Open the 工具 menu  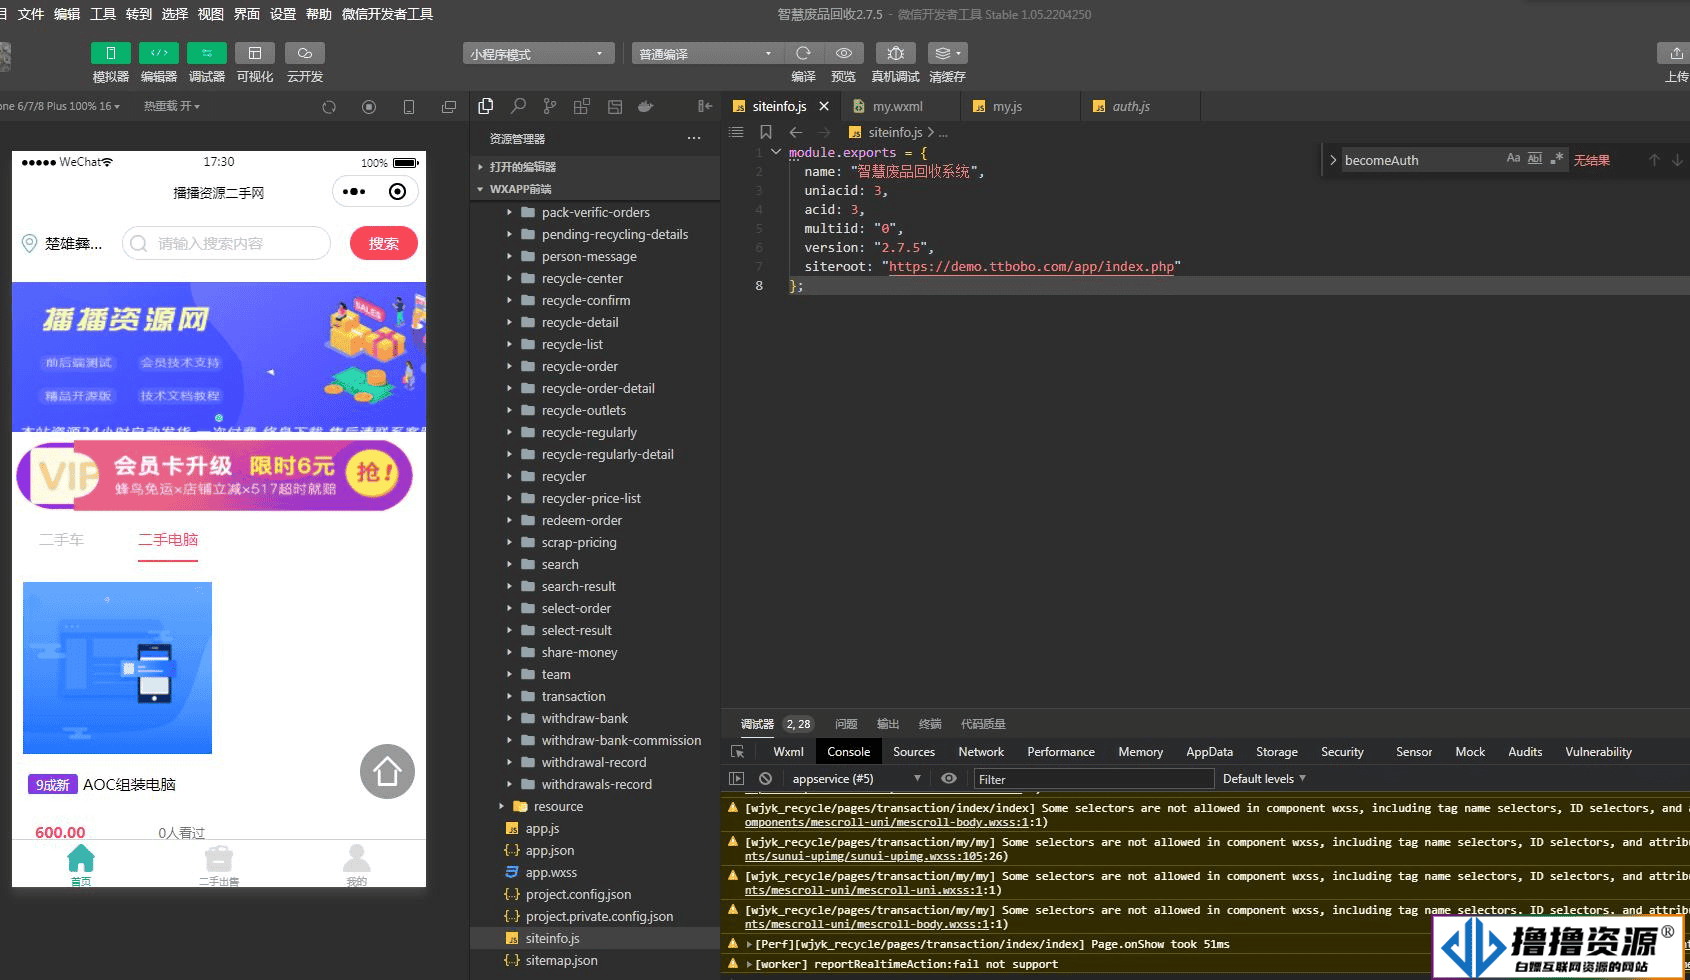coord(103,14)
